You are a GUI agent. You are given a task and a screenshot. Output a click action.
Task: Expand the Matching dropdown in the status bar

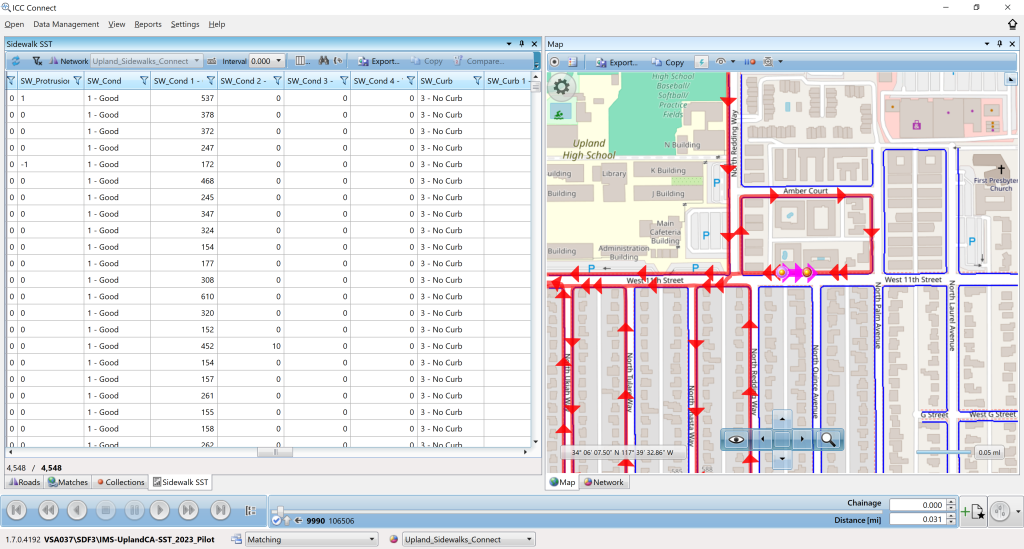374,540
